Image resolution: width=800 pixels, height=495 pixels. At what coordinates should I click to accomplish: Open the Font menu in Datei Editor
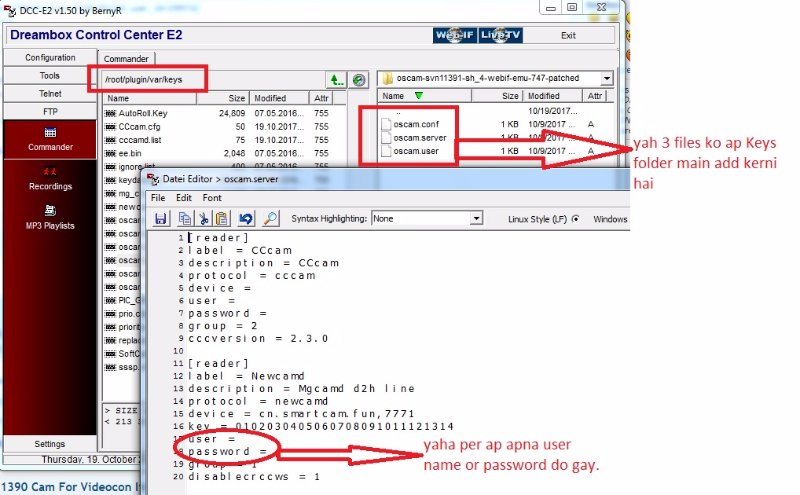(x=212, y=198)
